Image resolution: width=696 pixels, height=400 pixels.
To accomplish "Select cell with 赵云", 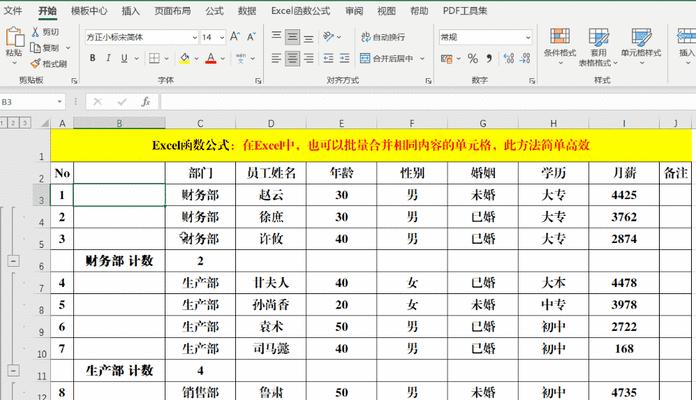I will click(271, 195).
